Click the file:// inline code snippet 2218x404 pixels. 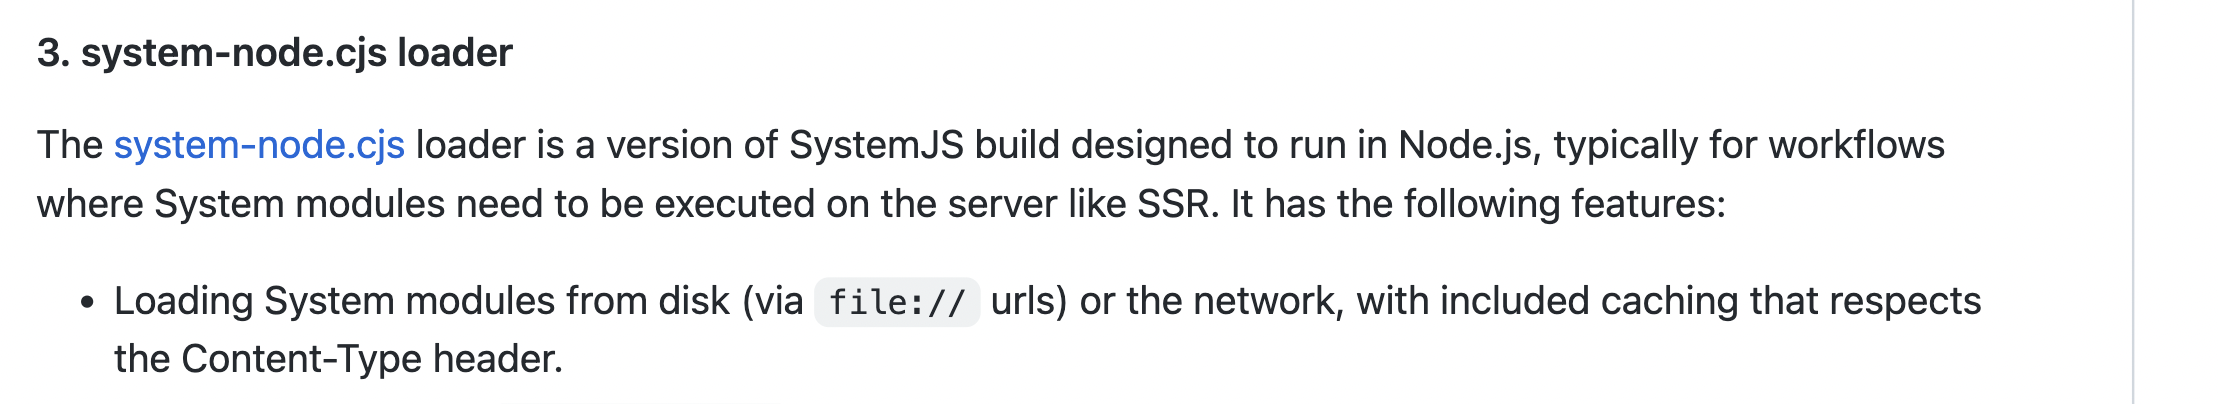pyautogui.click(x=897, y=302)
